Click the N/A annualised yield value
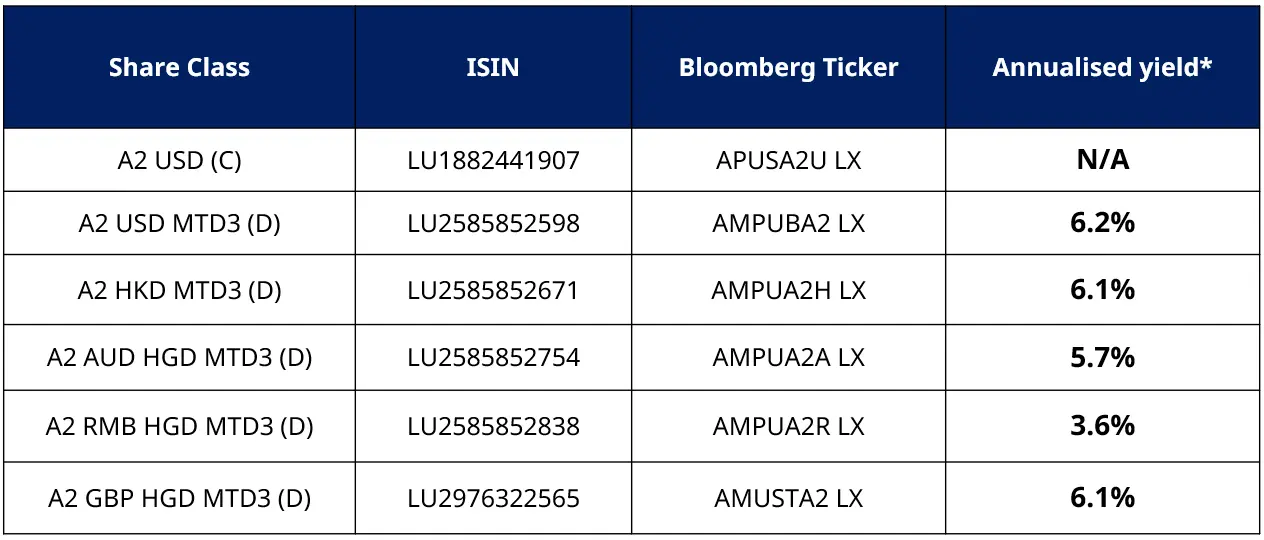The image size is (1264, 540). [x=1102, y=160]
